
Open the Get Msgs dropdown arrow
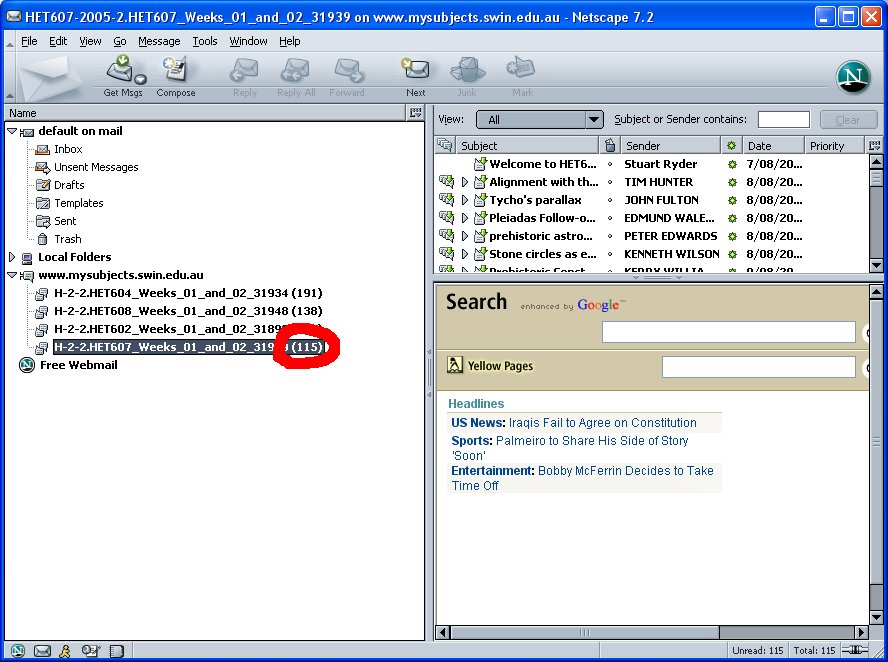(x=140, y=79)
